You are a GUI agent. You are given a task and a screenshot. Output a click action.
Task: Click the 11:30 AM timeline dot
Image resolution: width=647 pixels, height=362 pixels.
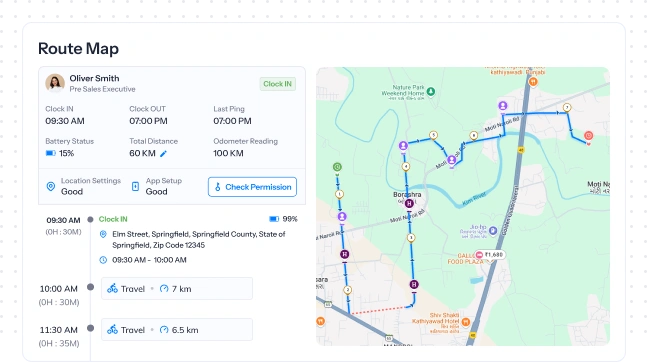pyautogui.click(x=90, y=328)
